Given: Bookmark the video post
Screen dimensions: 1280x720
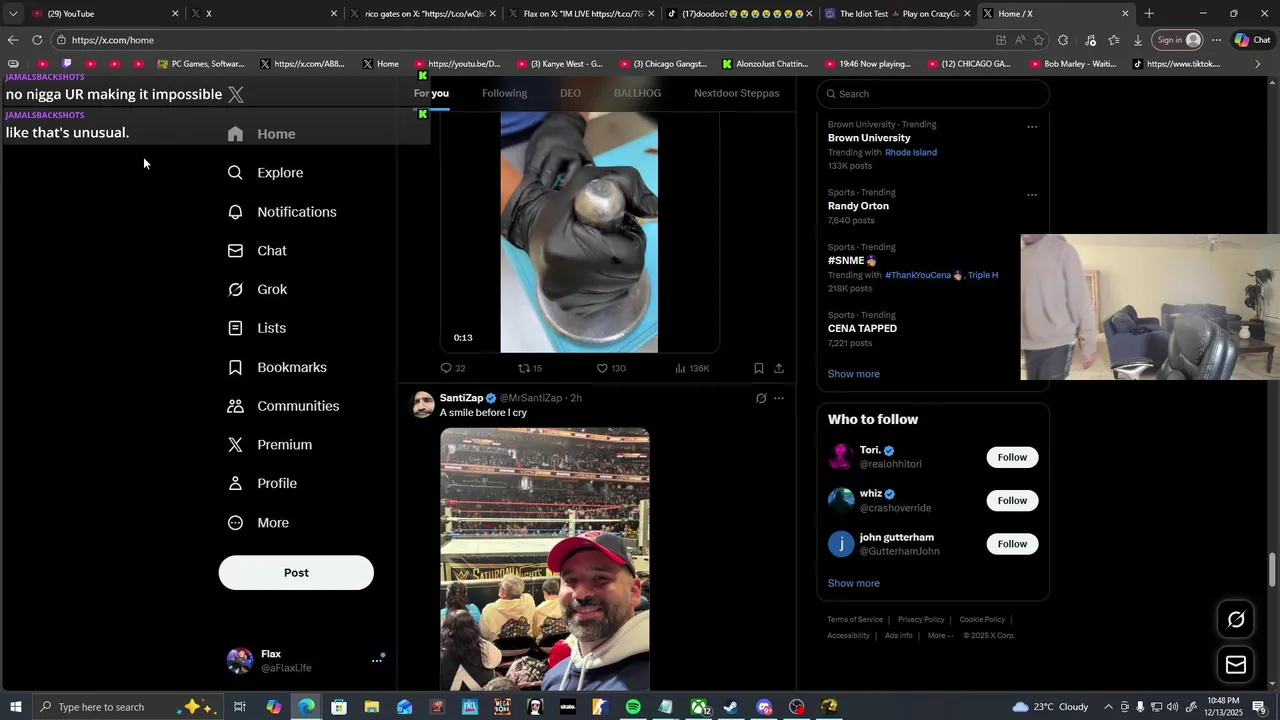Looking at the screenshot, I should tap(758, 368).
